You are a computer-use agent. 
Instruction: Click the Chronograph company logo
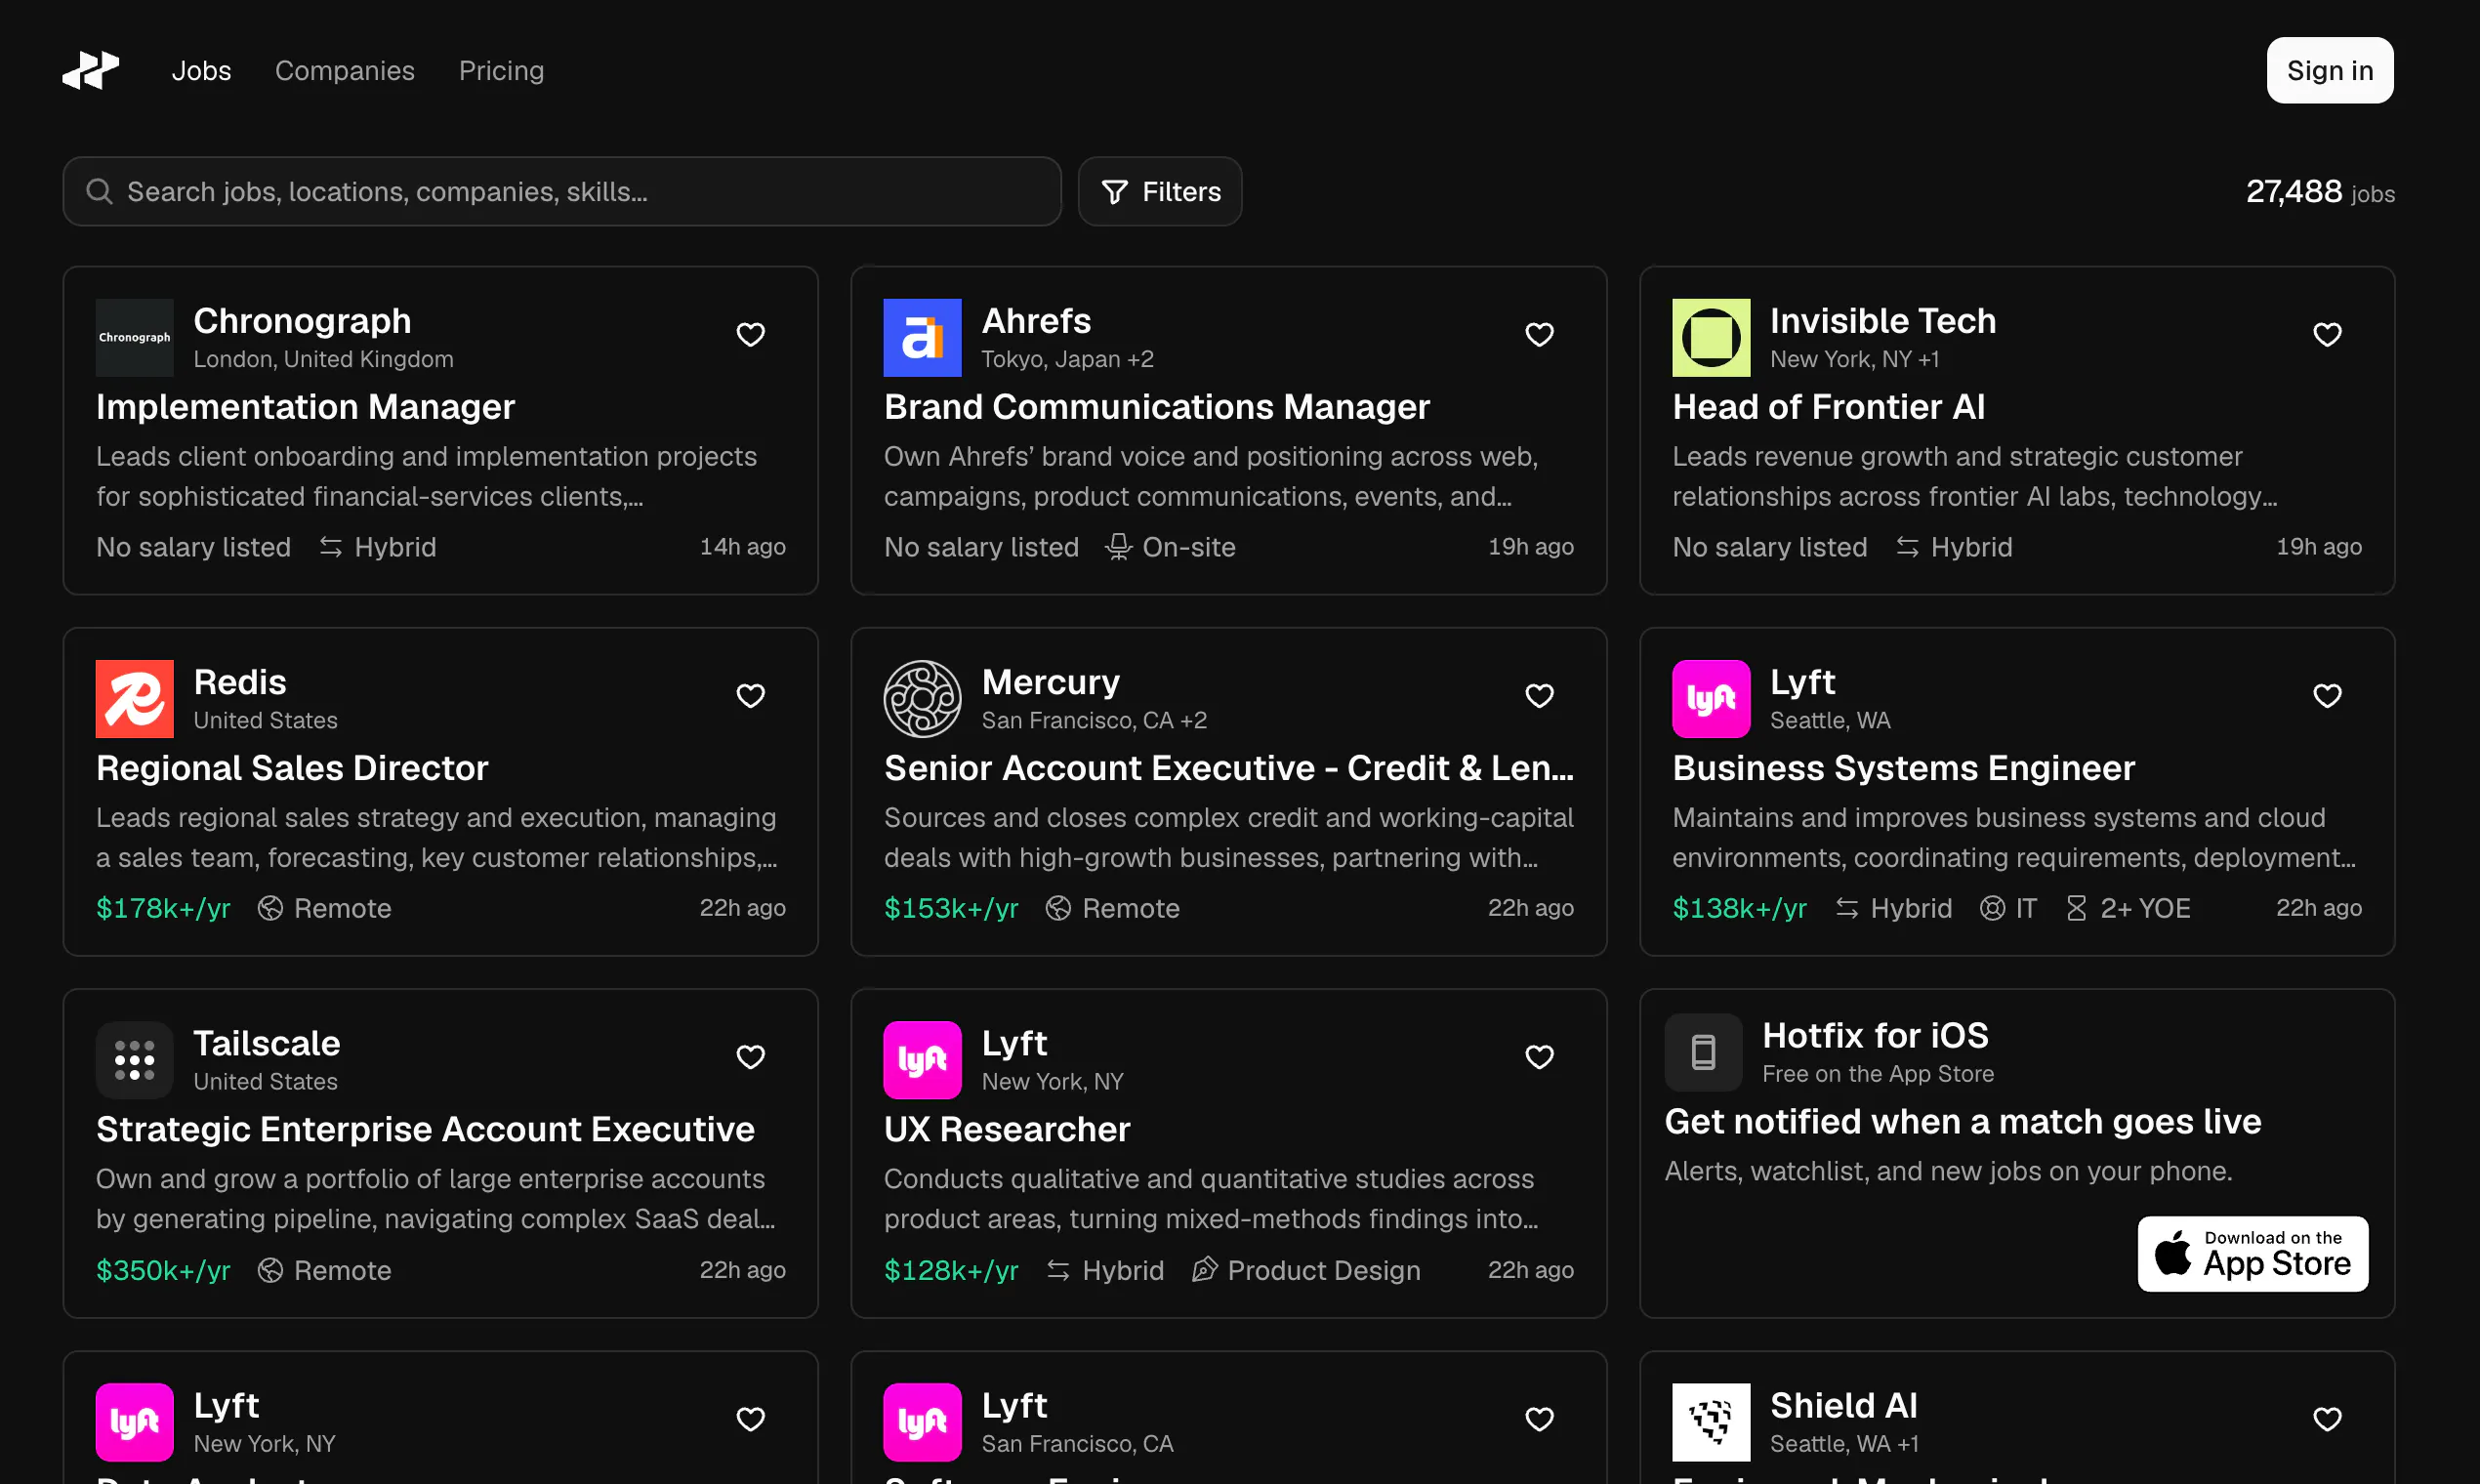[x=135, y=338]
